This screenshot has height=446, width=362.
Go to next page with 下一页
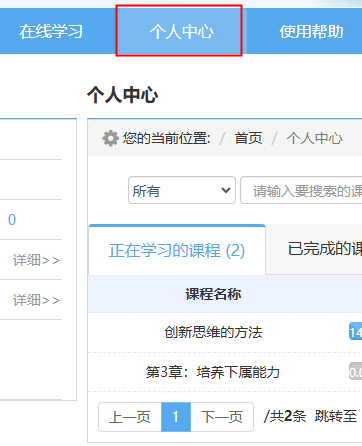(x=222, y=417)
